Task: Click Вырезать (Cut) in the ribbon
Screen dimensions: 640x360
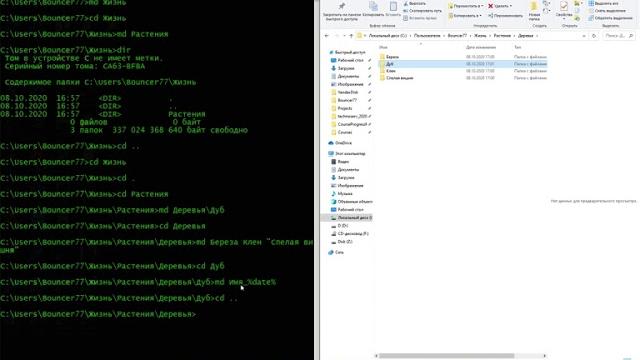Action: pos(415,4)
